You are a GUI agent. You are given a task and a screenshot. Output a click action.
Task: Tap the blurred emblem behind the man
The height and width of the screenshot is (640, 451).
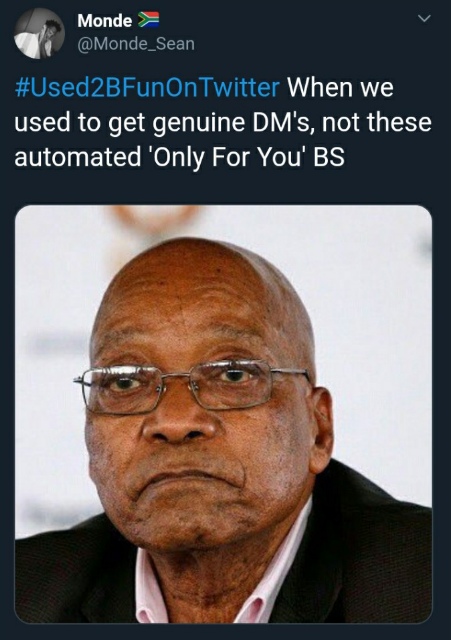[x=154, y=218]
